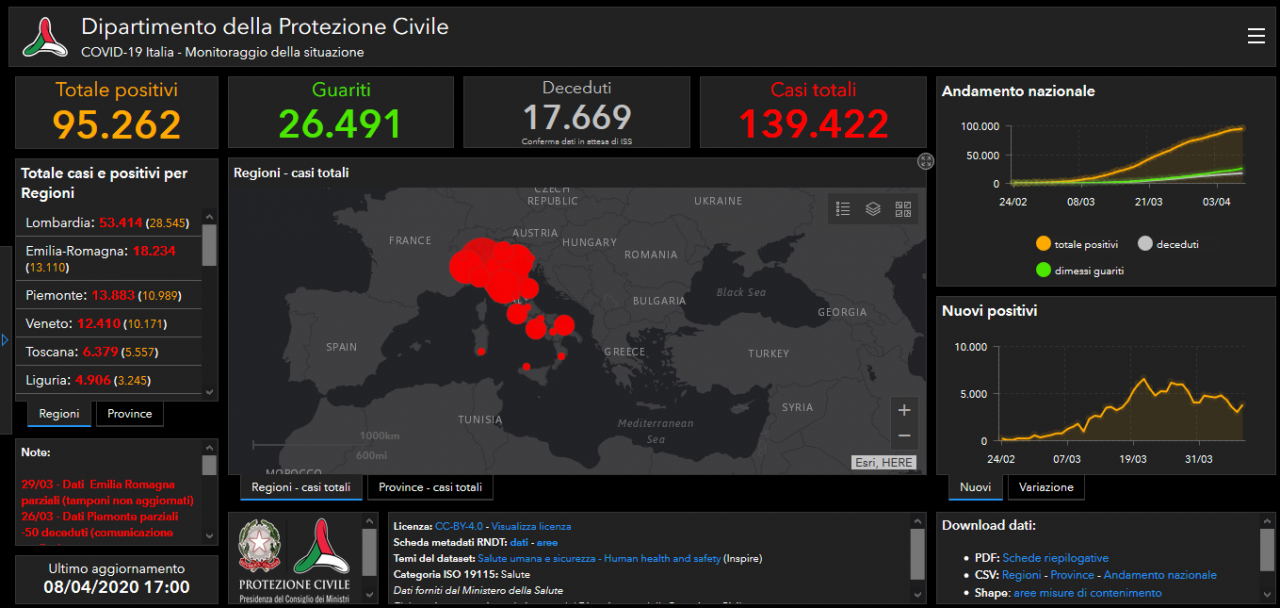This screenshot has width=1280, height=608.
Task: Toggle dimessi guariti series in legend
Action: click(1043, 270)
